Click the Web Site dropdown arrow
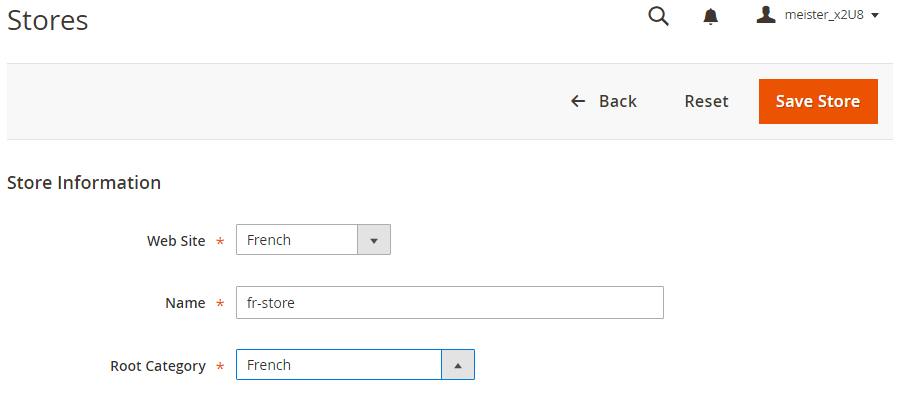 pos(374,240)
